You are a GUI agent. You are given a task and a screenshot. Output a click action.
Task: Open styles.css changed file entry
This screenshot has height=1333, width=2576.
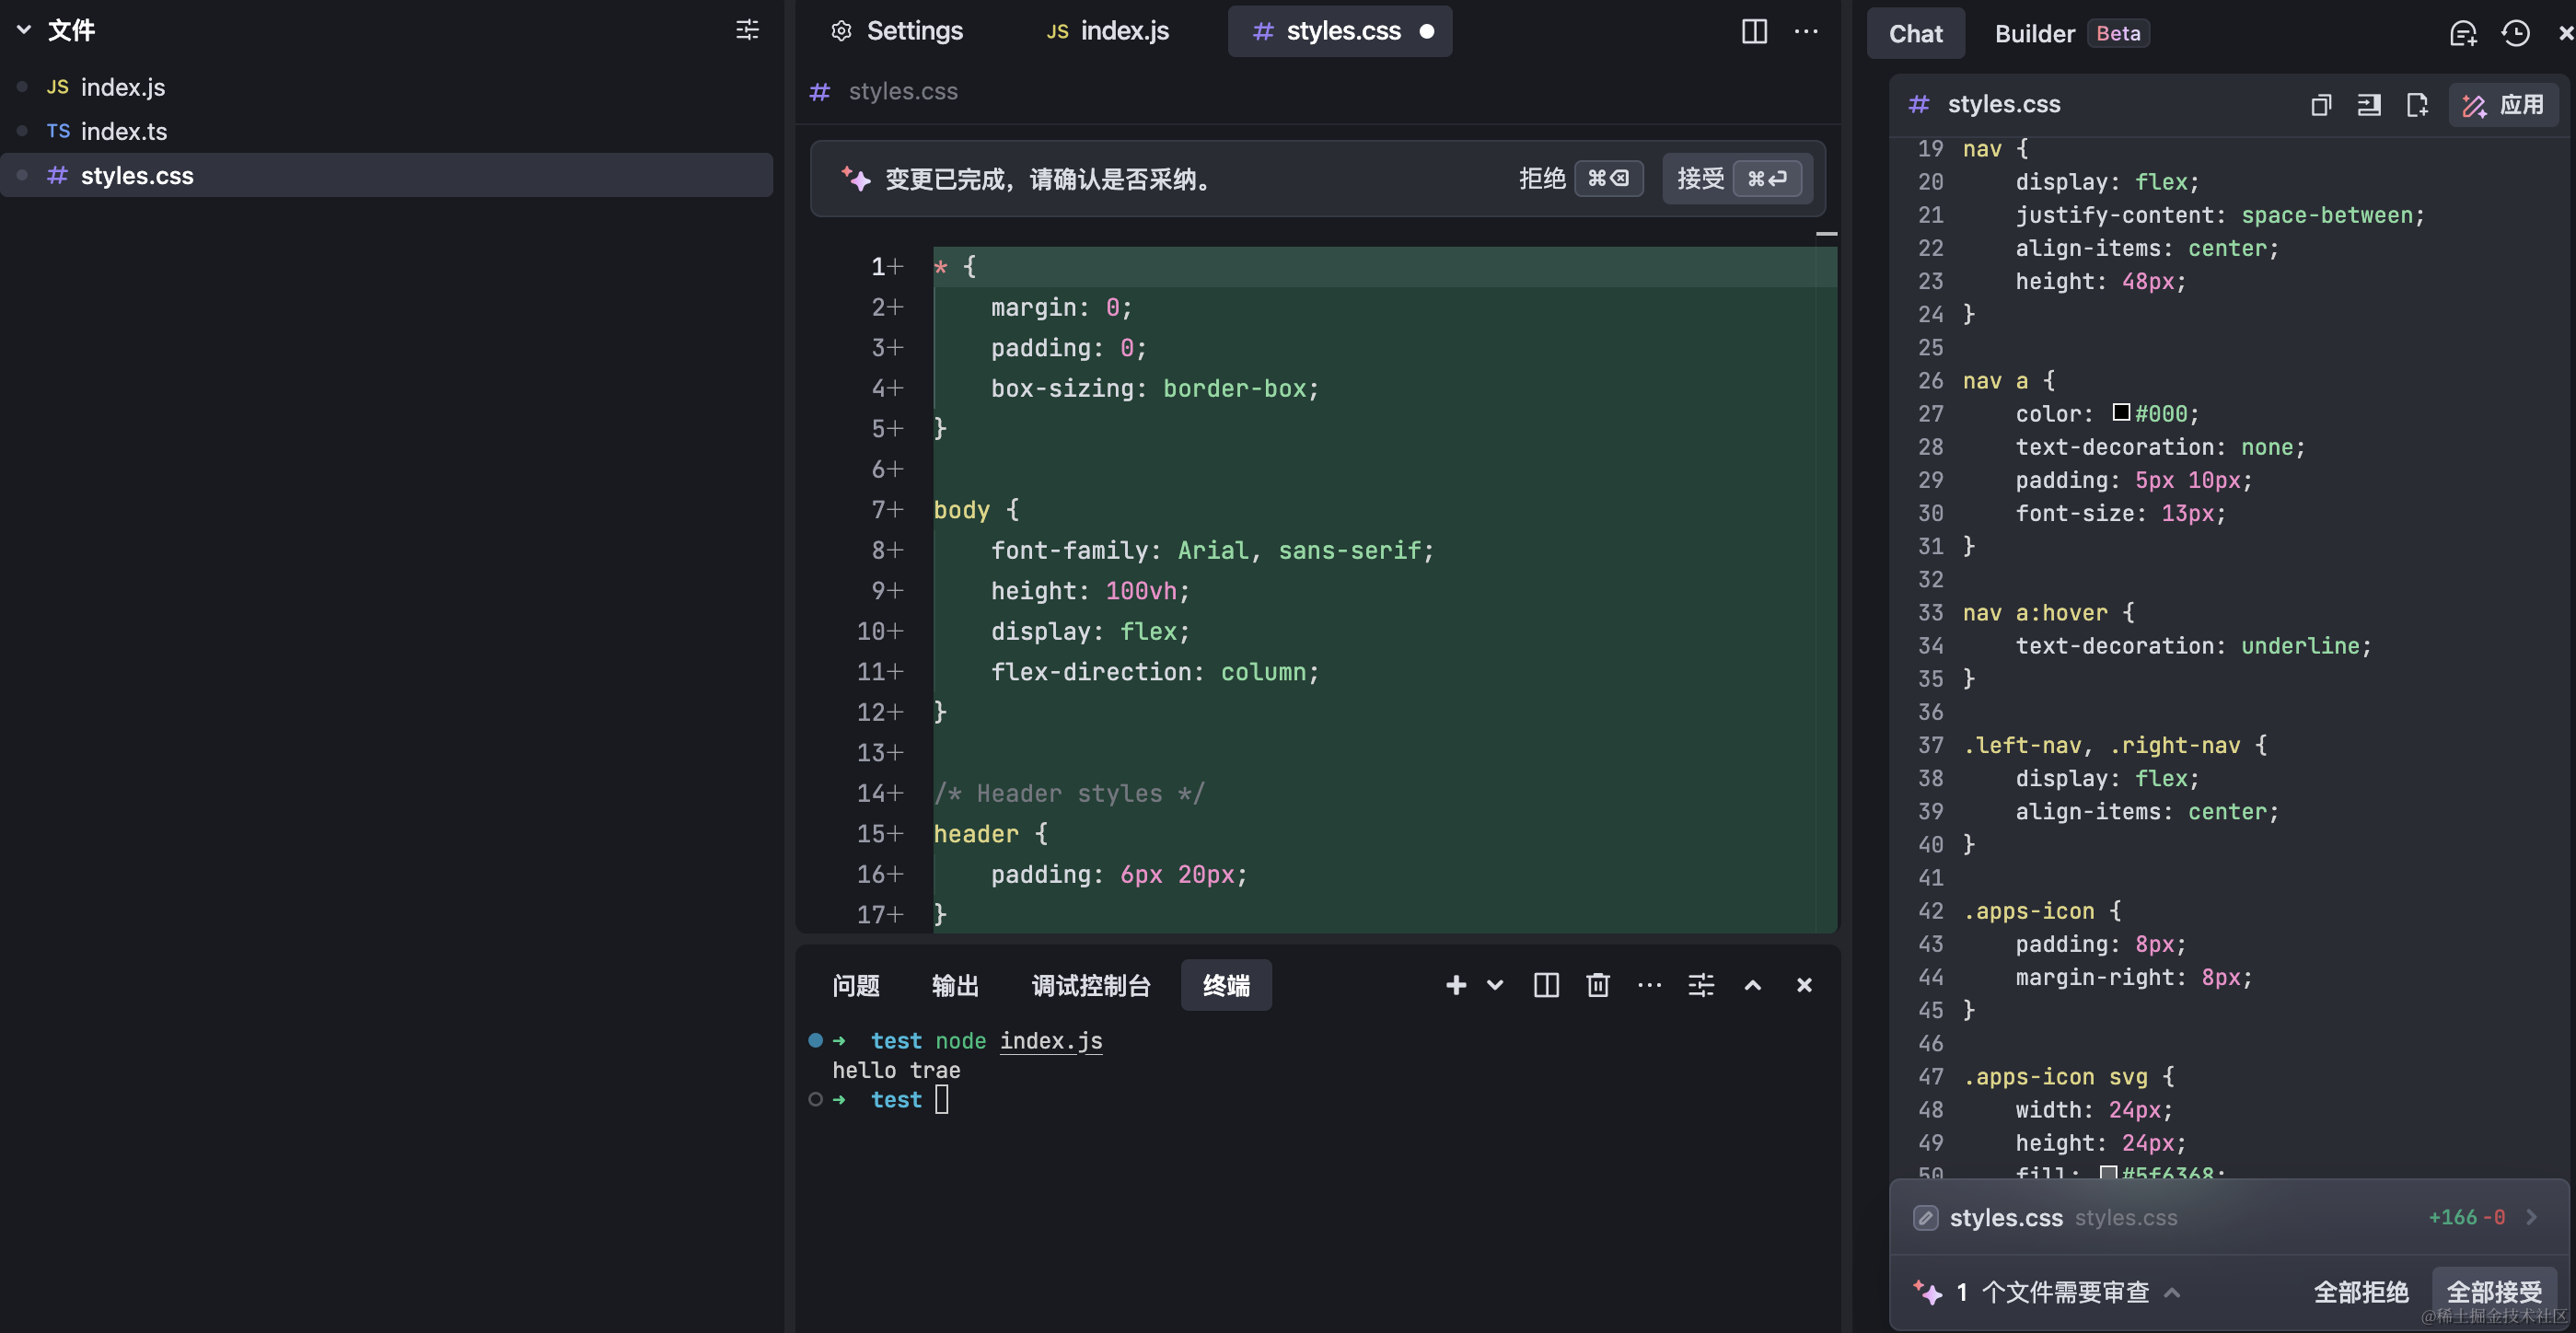point(2228,1217)
